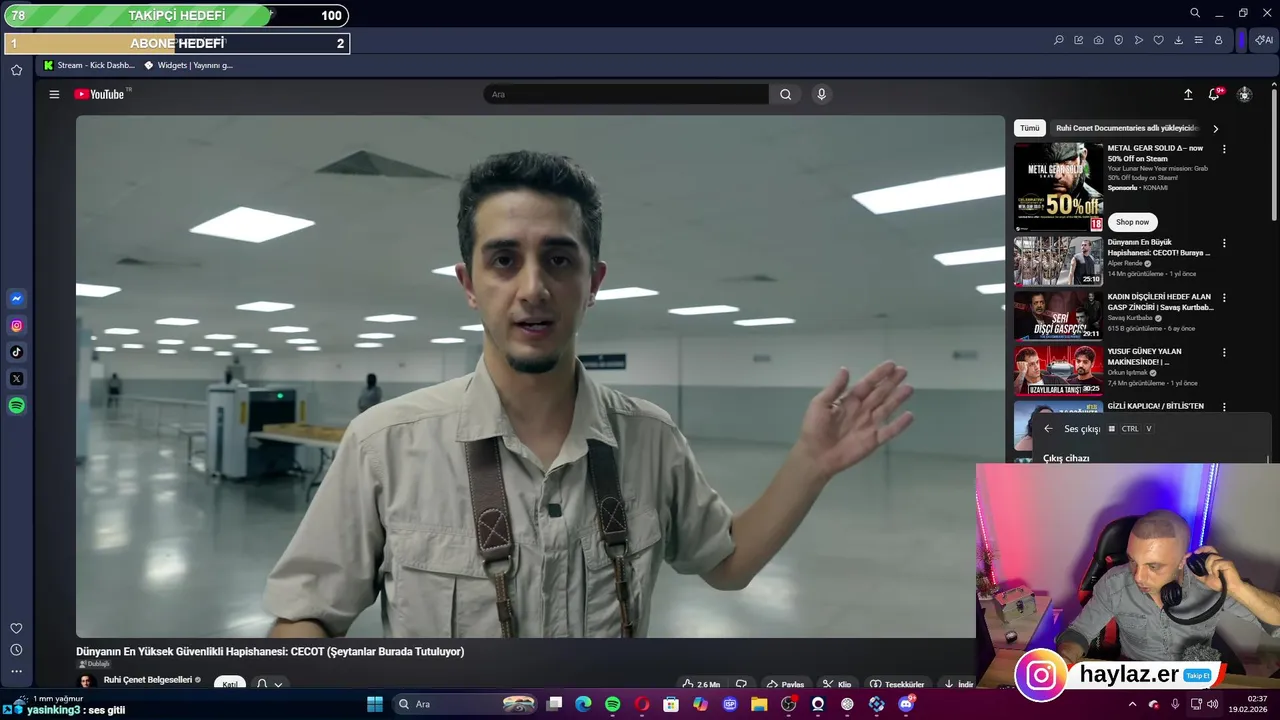Open the browser profile icon
This screenshot has width=1280, height=720.
click(x=1218, y=40)
